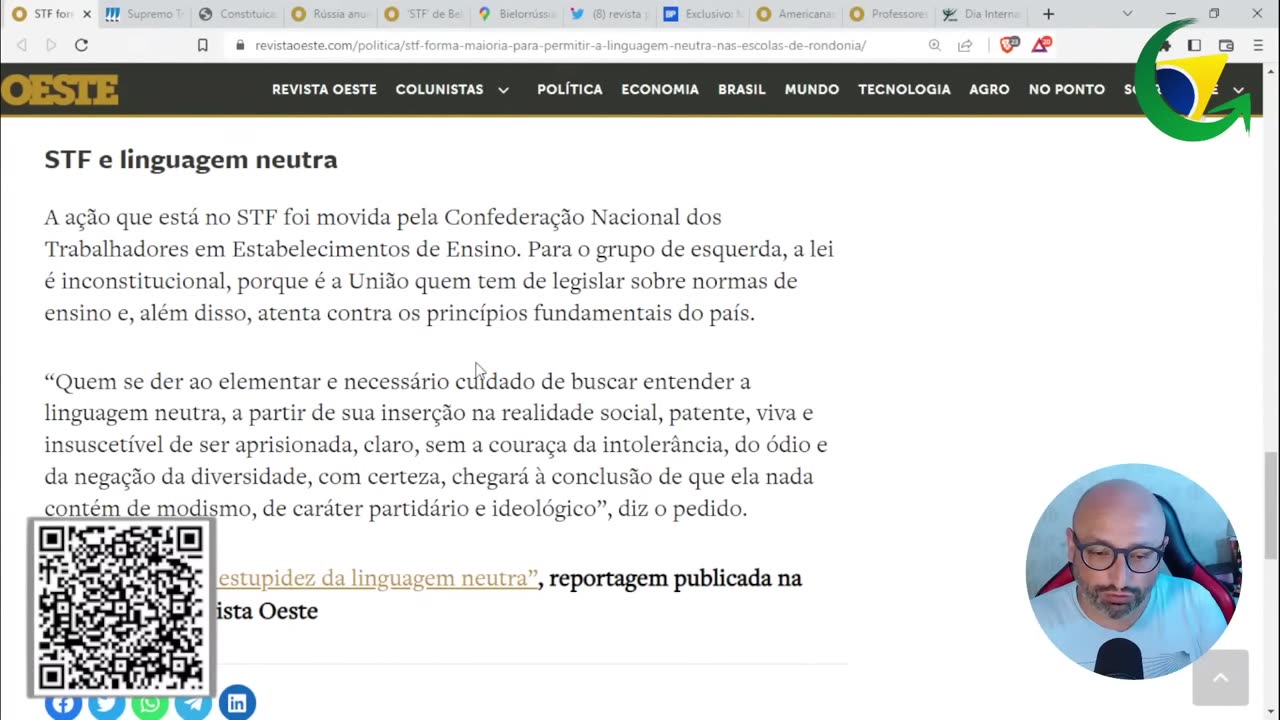Share the article on LinkedIn
Screen dimensions: 1280x720
tap(237, 703)
